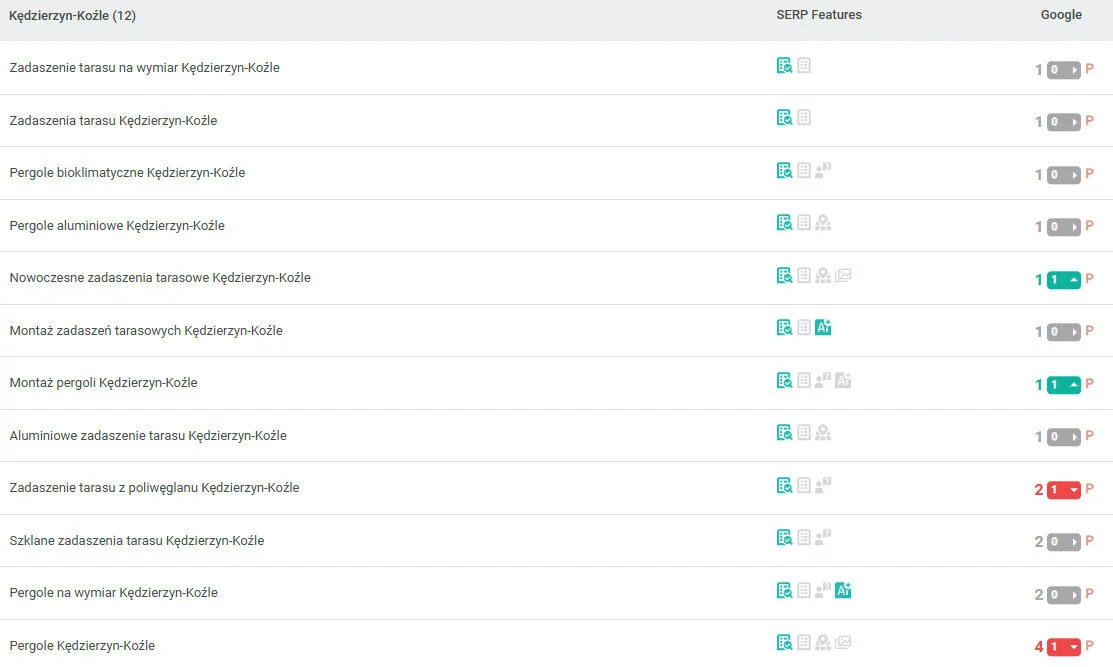Click the images icon in Nowoczesne zadaszenia tarasowe row

coord(843,275)
